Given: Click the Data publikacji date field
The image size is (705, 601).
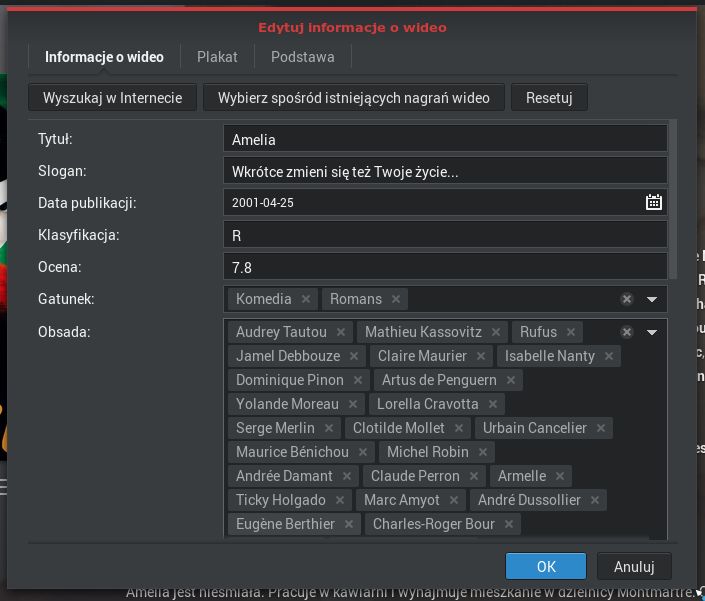Looking at the screenshot, I should coord(445,202).
